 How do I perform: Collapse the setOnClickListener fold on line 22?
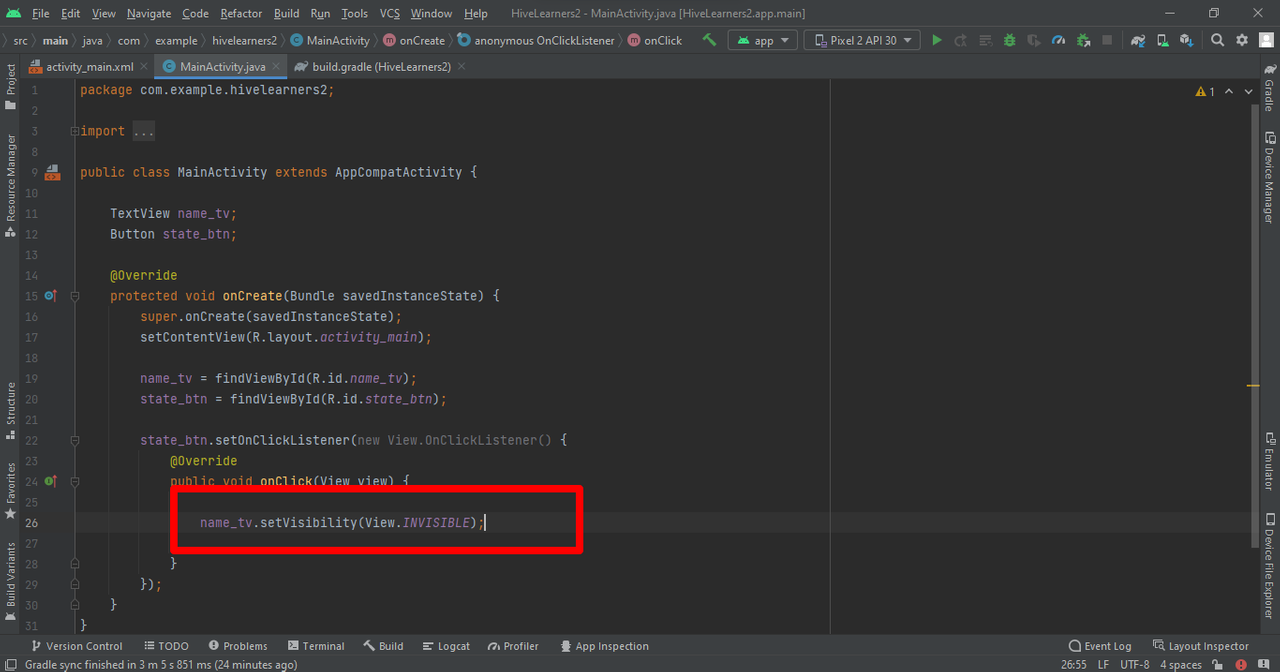click(x=75, y=440)
